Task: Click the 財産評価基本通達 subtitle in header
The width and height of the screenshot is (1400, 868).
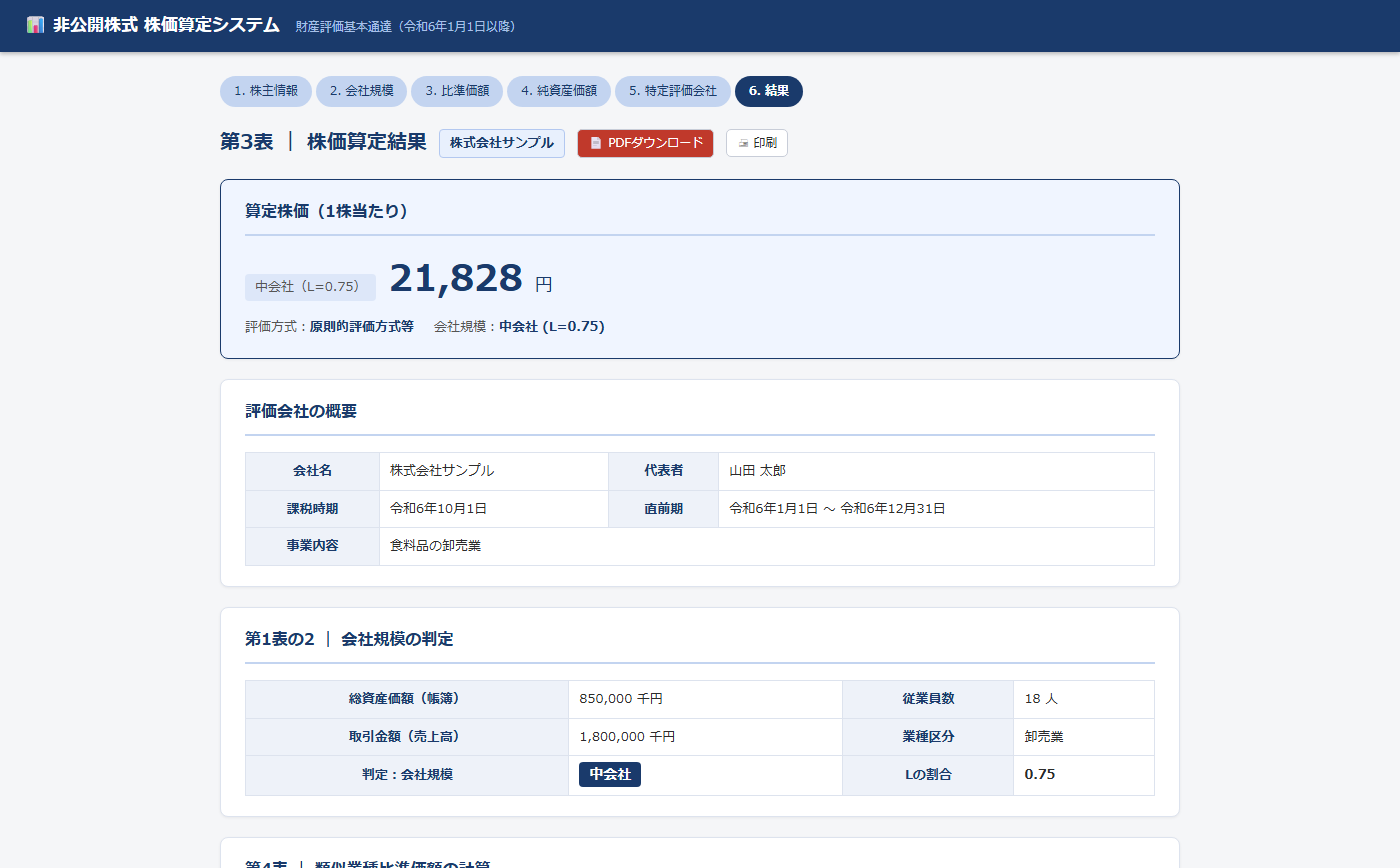Action: coord(406,26)
